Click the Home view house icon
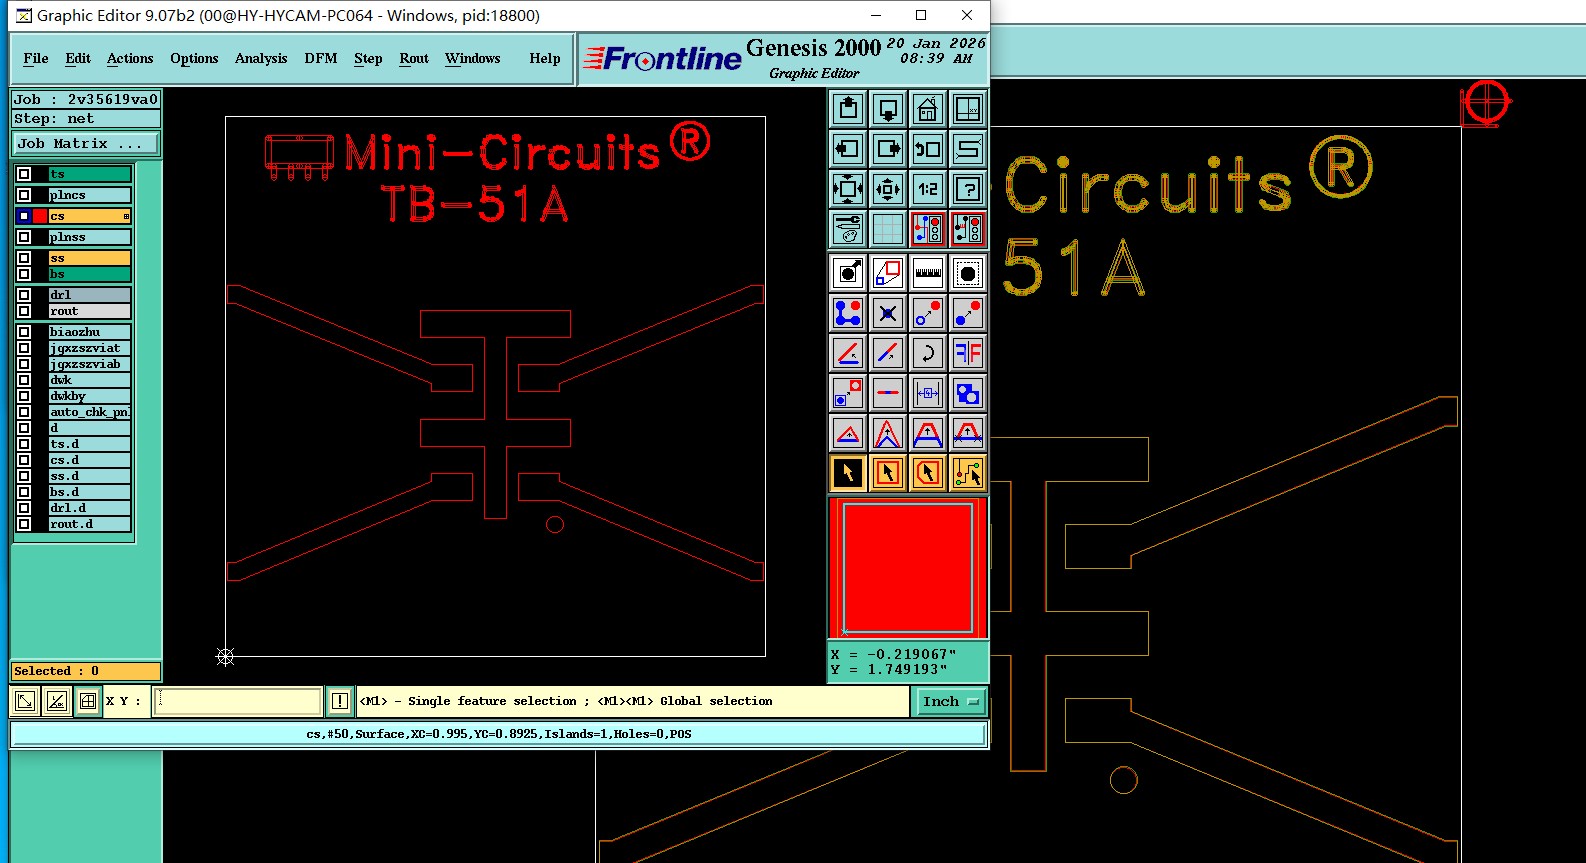Screen dimensions: 1586x863 [928, 108]
